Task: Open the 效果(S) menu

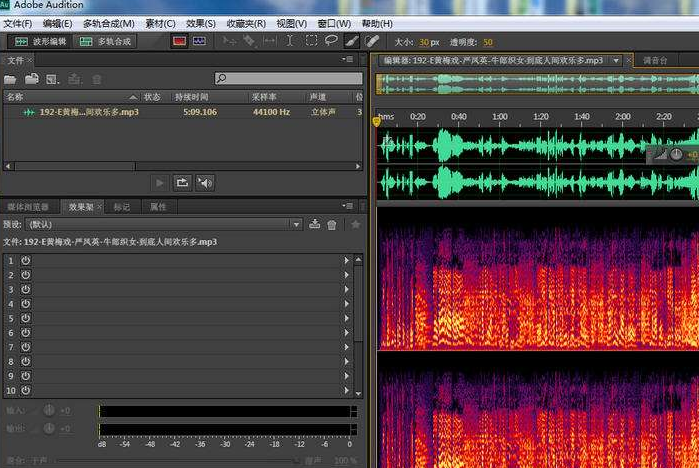Action: click(201, 23)
